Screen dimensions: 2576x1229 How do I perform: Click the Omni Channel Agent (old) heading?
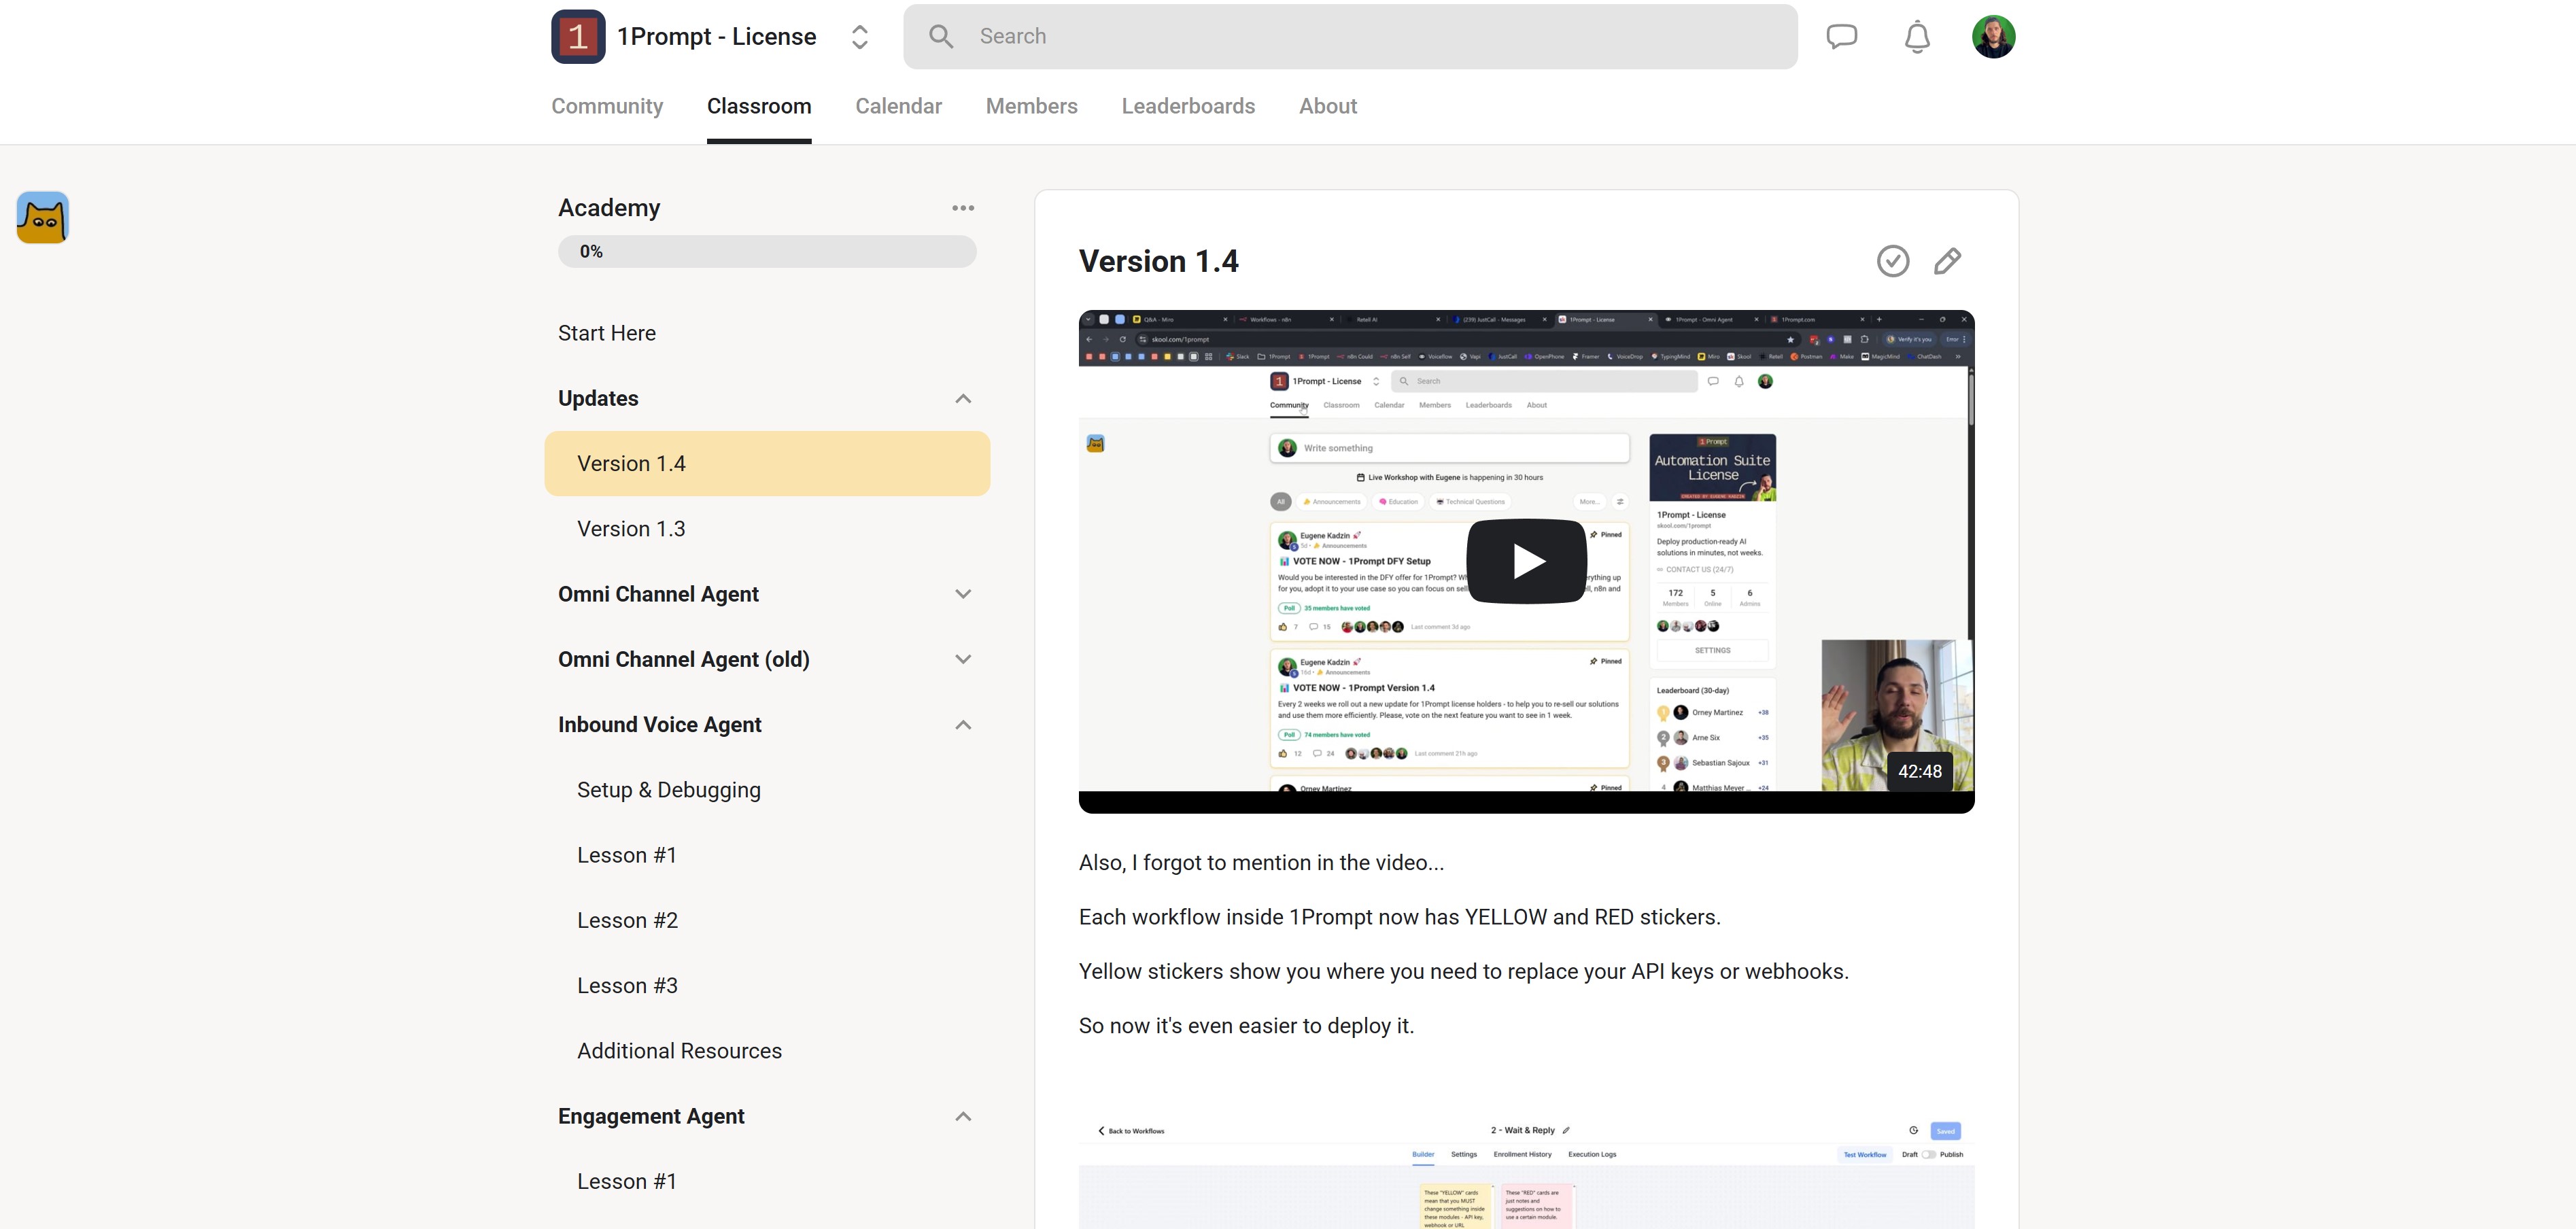tap(683, 659)
